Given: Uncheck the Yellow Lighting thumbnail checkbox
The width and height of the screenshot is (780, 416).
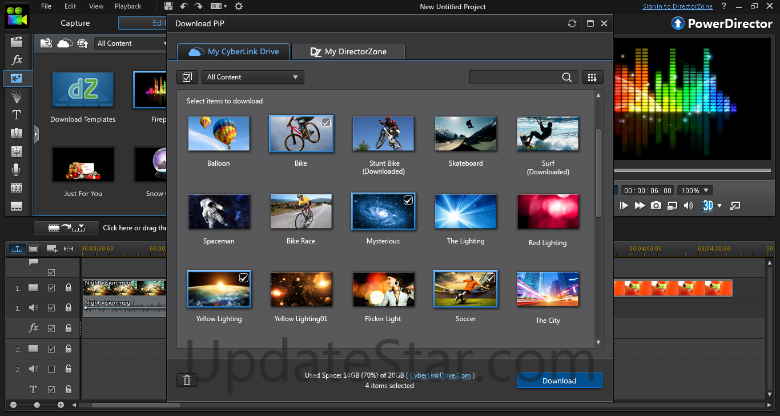Looking at the screenshot, I should tap(243, 278).
